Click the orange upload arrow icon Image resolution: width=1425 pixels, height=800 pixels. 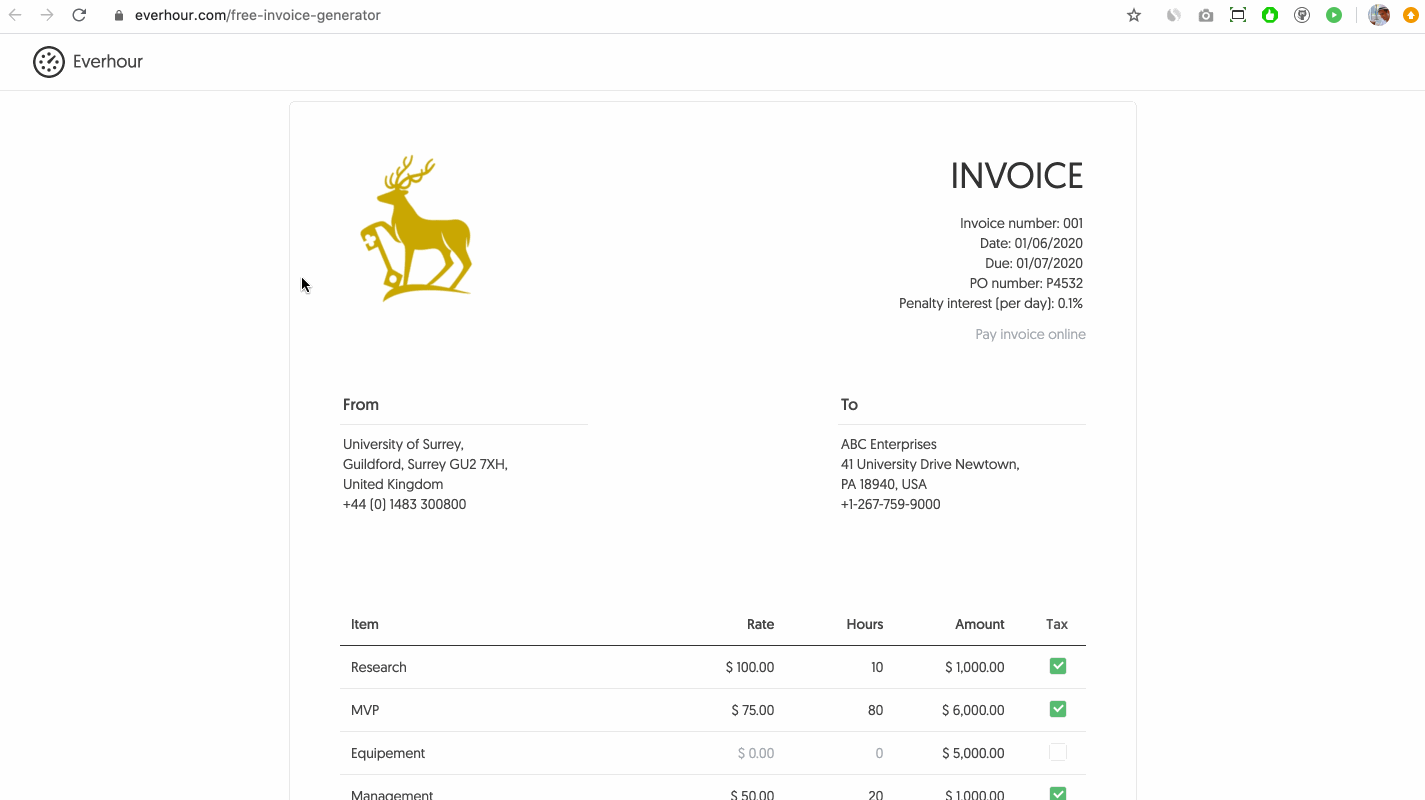(x=1411, y=15)
